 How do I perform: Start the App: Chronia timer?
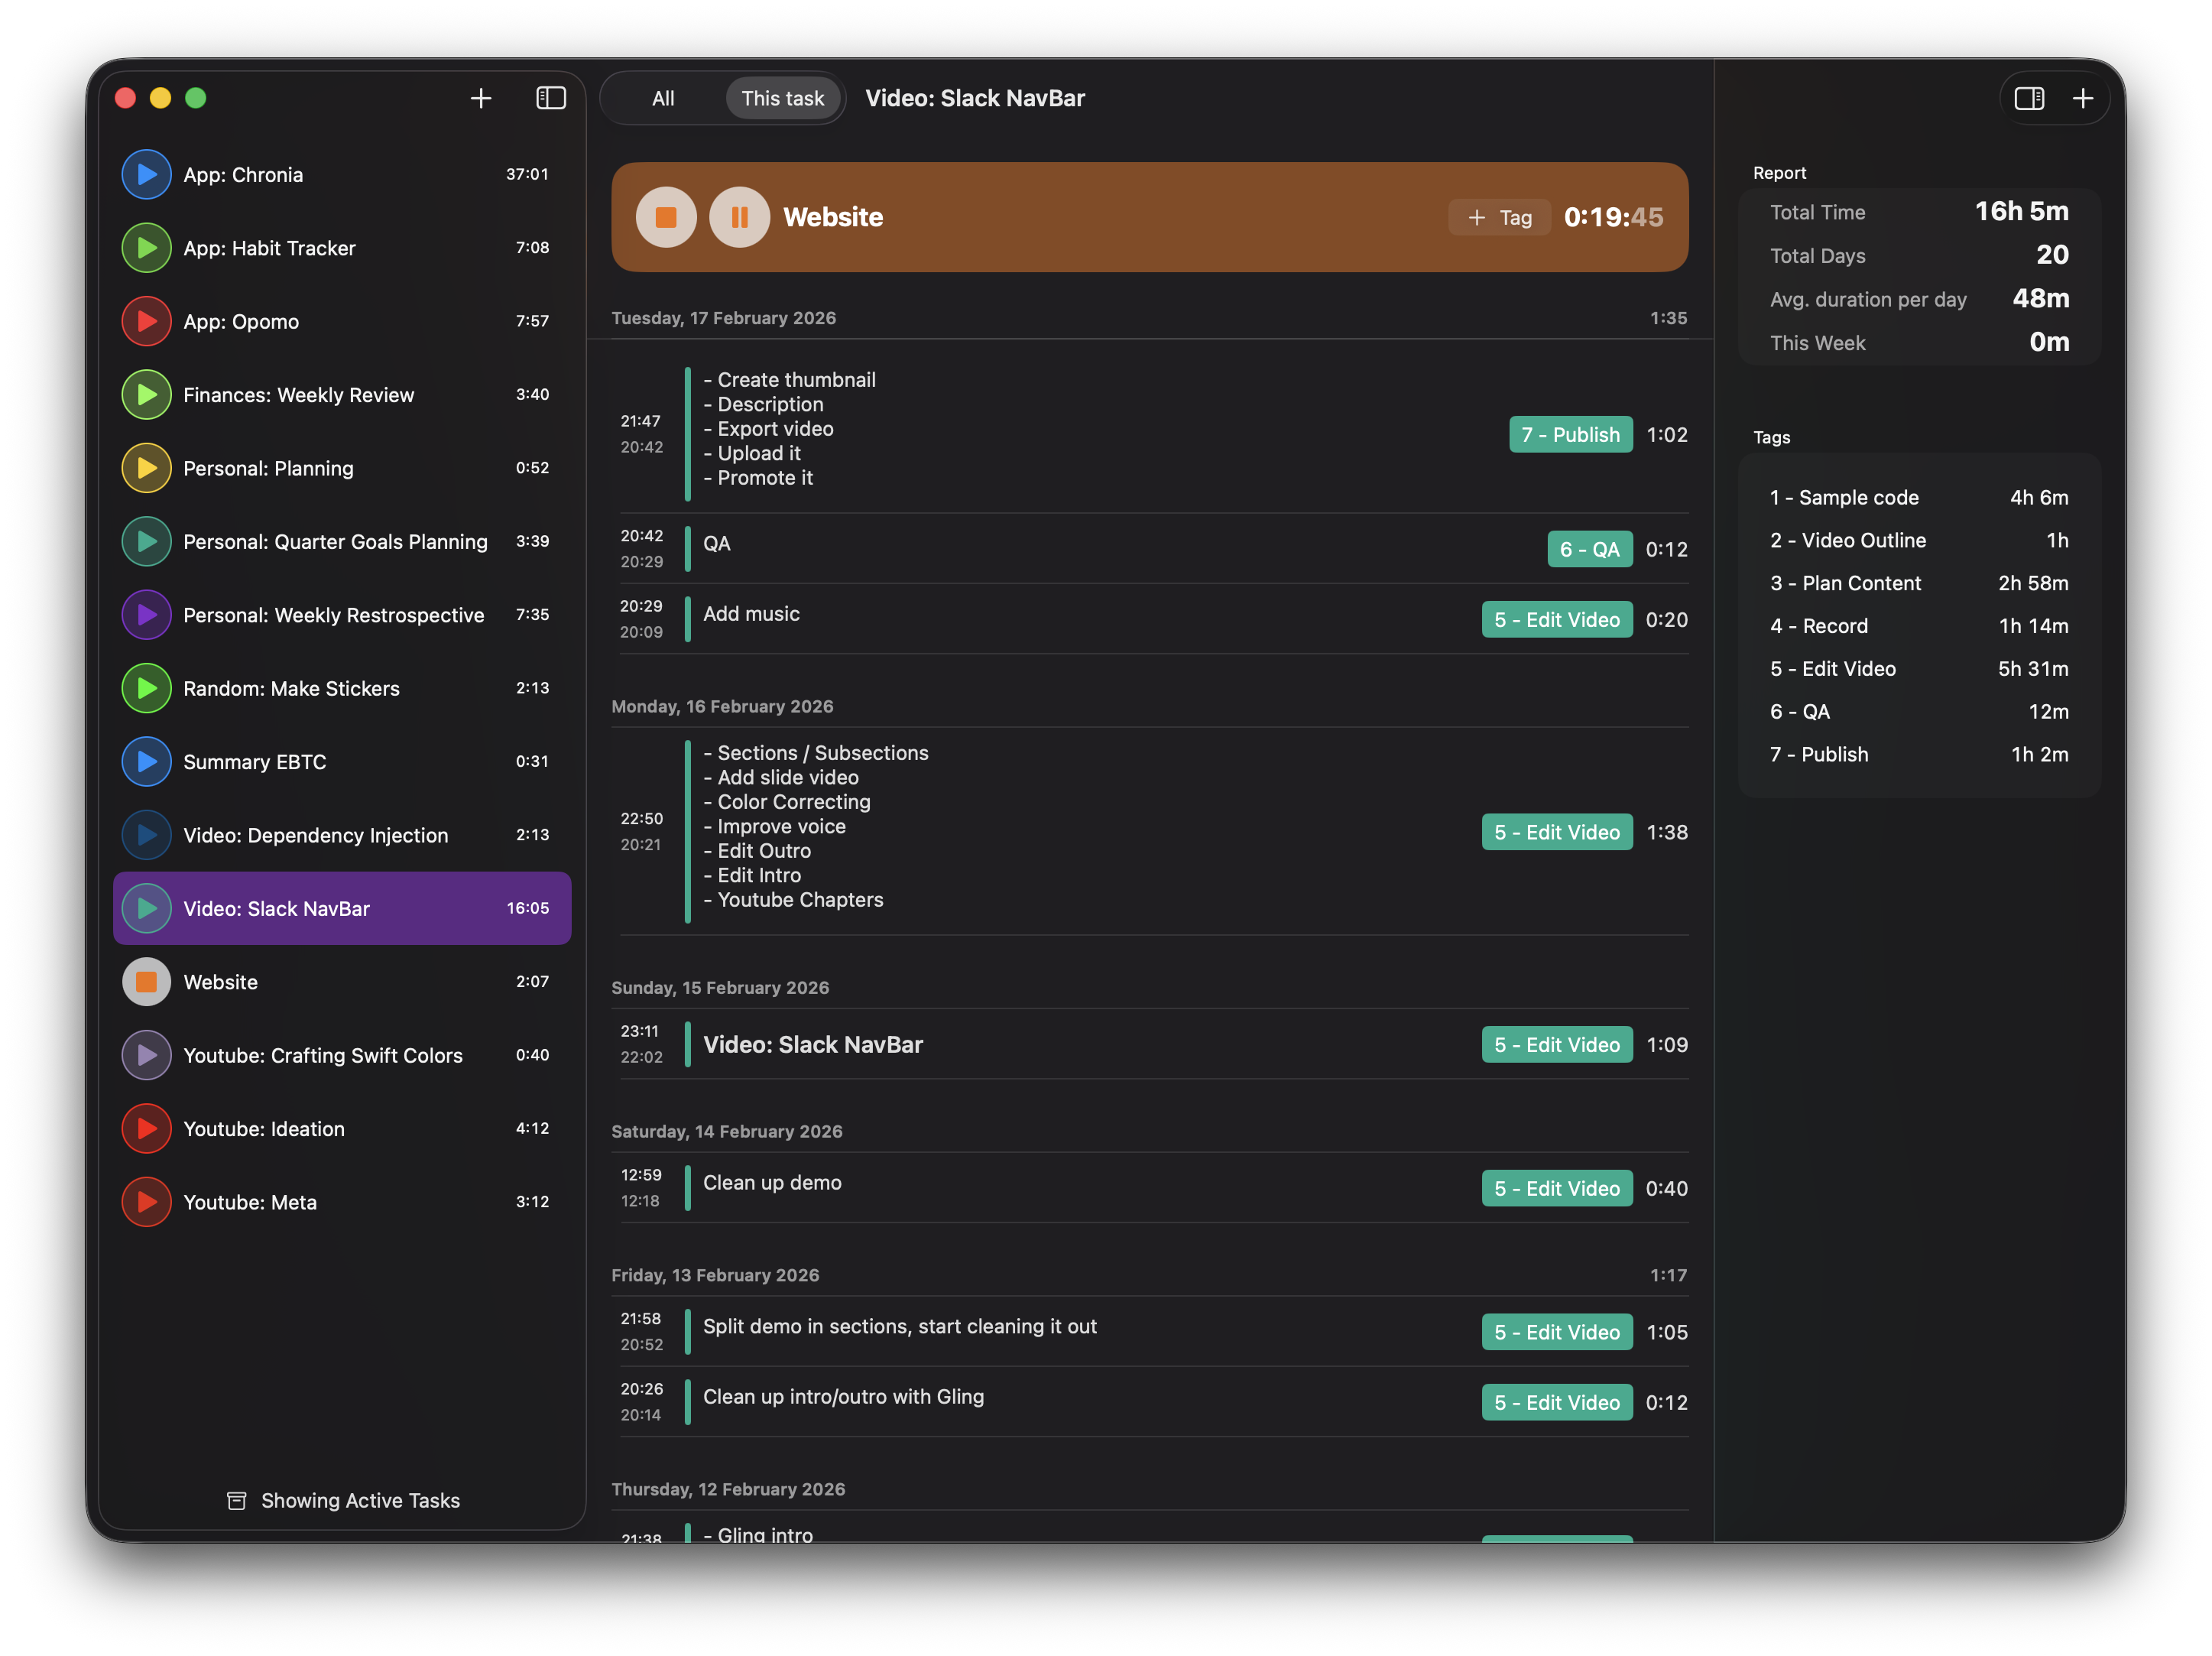point(146,174)
